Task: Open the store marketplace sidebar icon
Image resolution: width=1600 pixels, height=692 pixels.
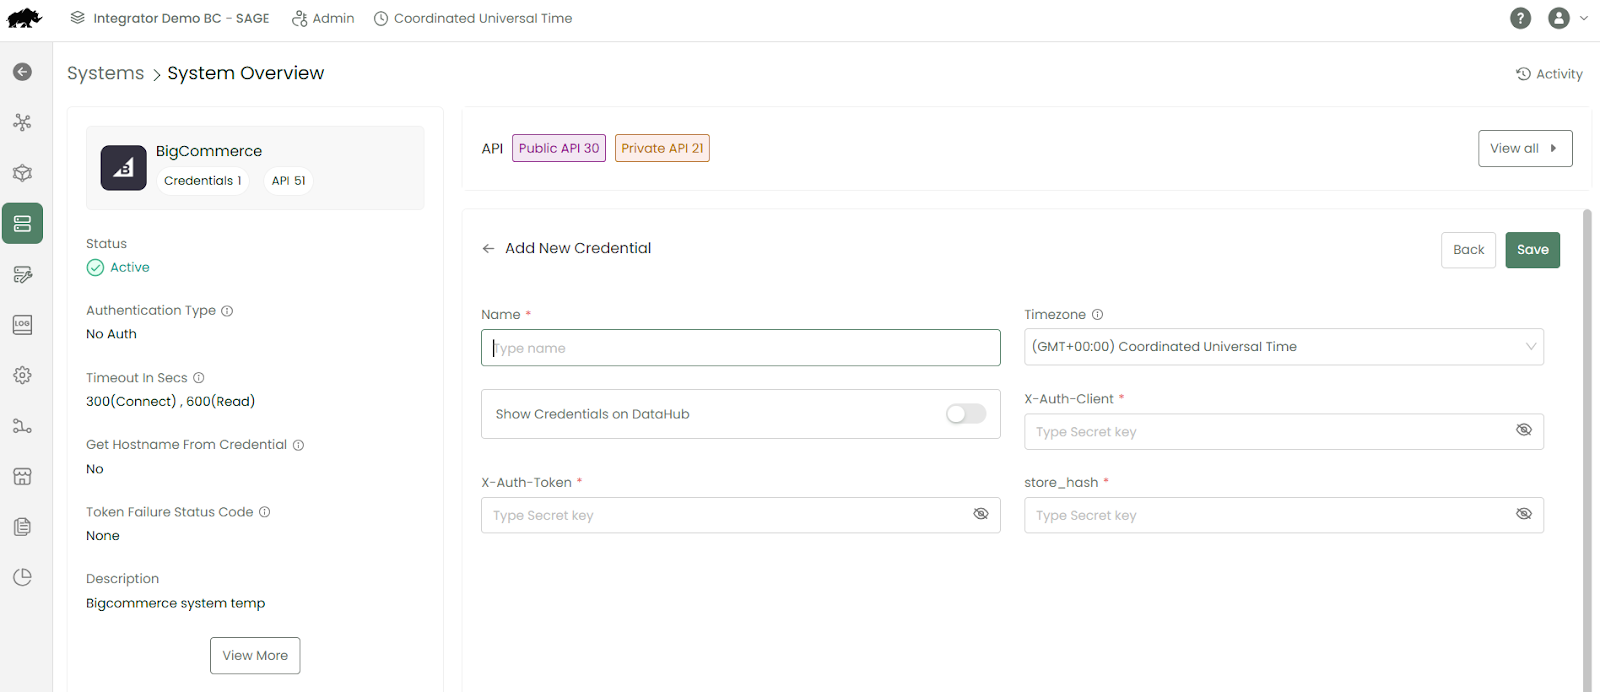Action: [22, 476]
